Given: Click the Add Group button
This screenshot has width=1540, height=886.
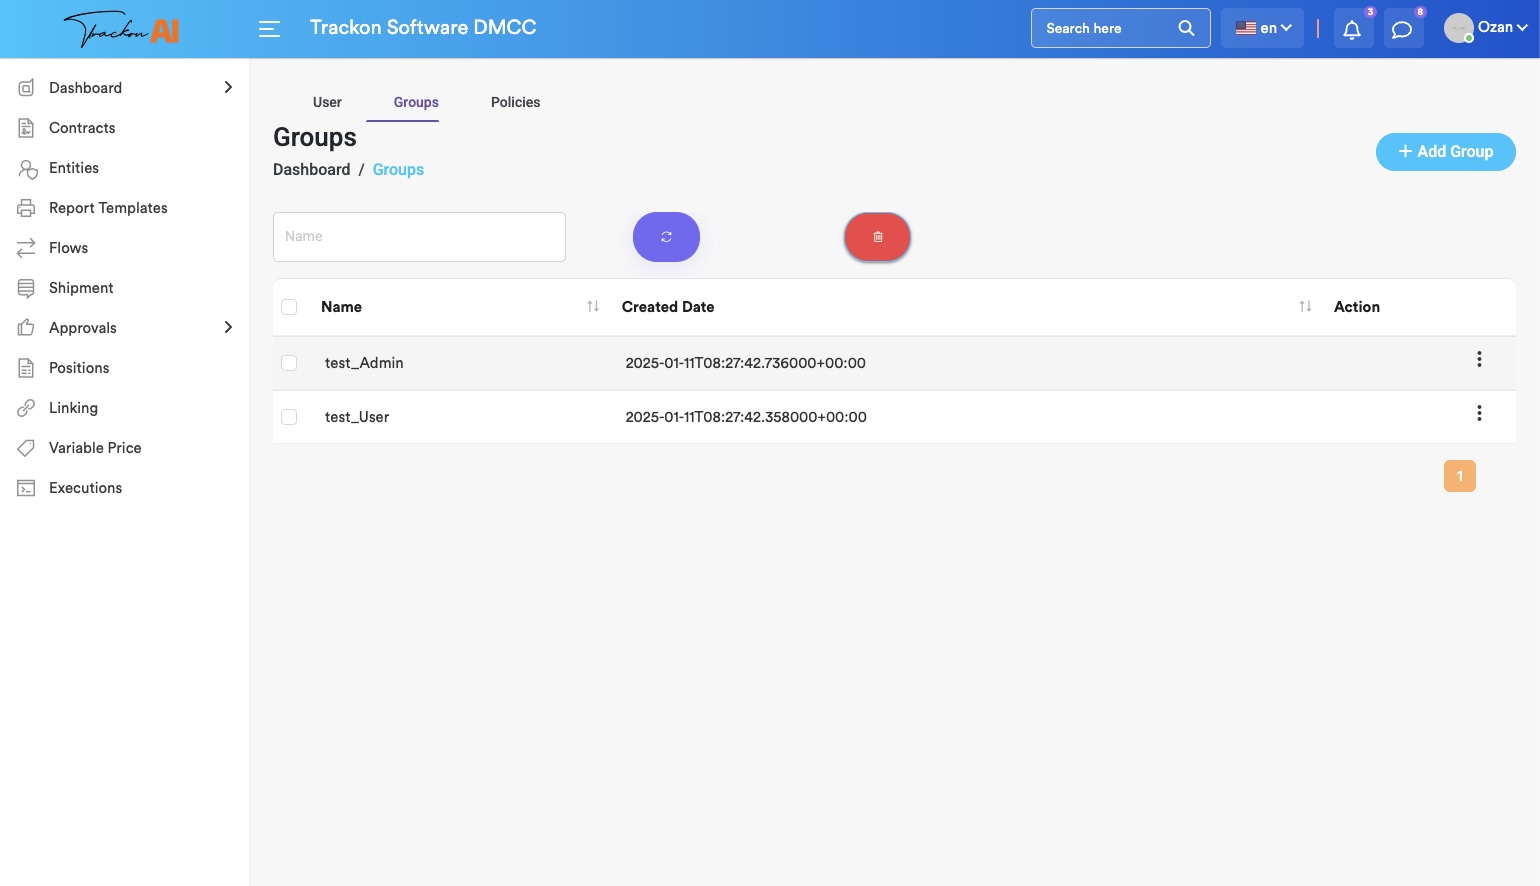Looking at the screenshot, I should tap(1445, 152).
